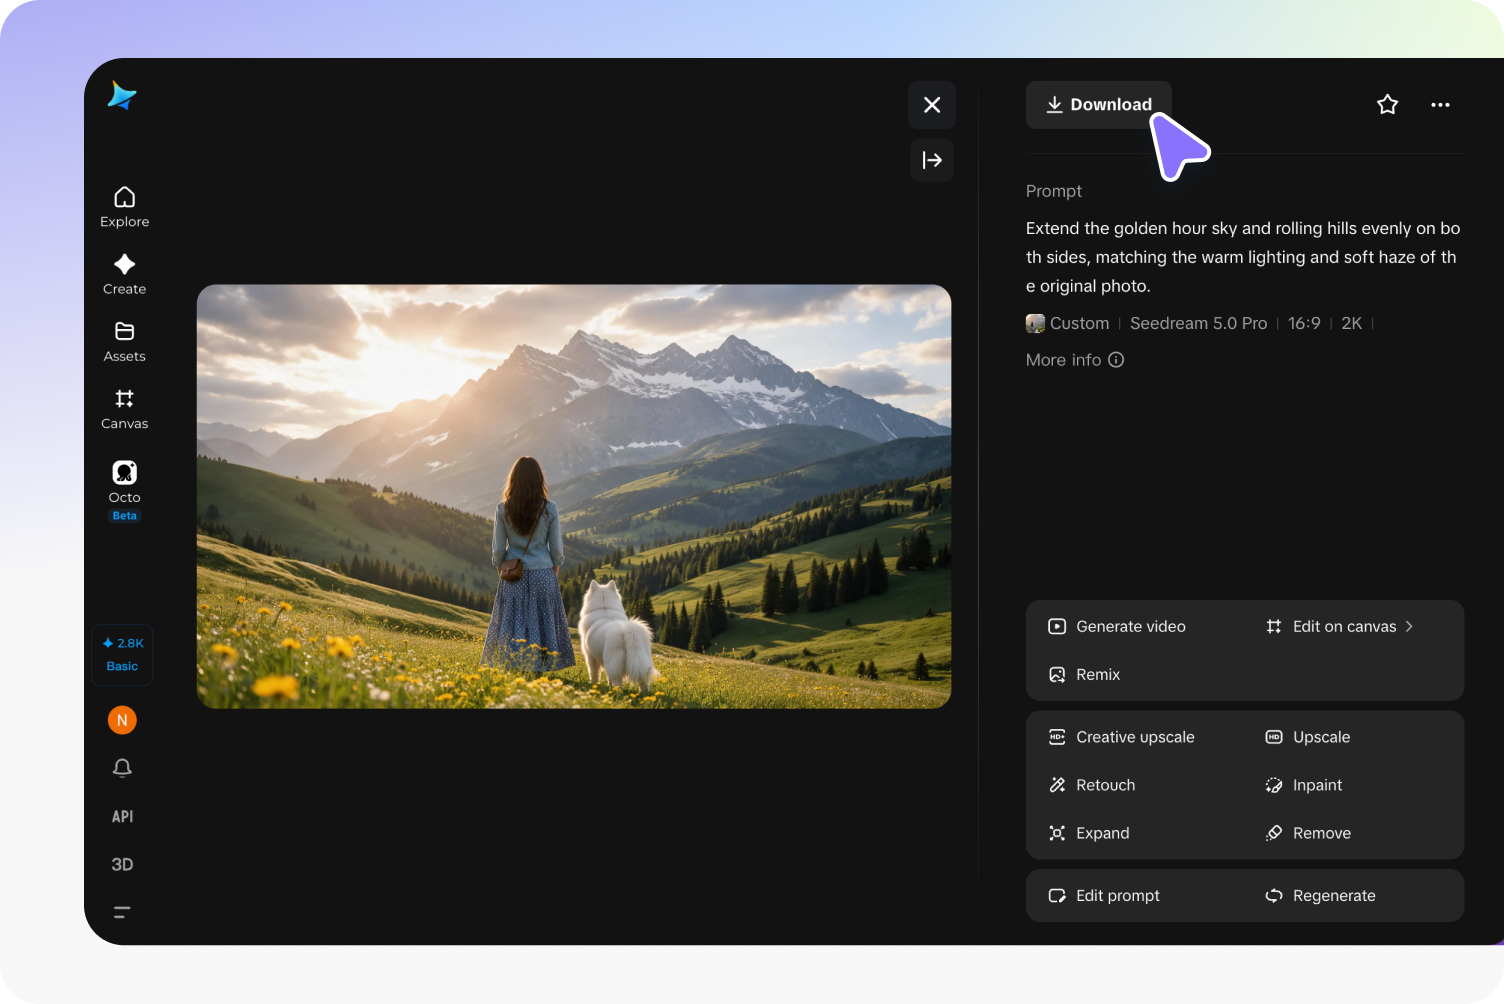The width and height of the screenshot is (1506, 1004).
Task: Select Remix option
Action: point(1084,675)
